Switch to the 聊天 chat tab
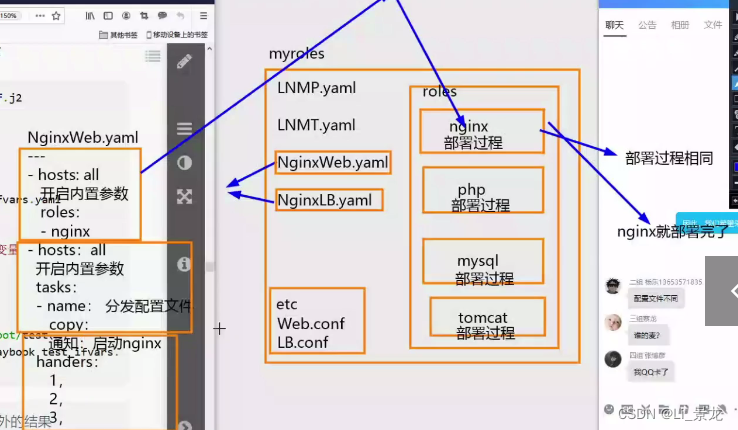 pos(614,25)
